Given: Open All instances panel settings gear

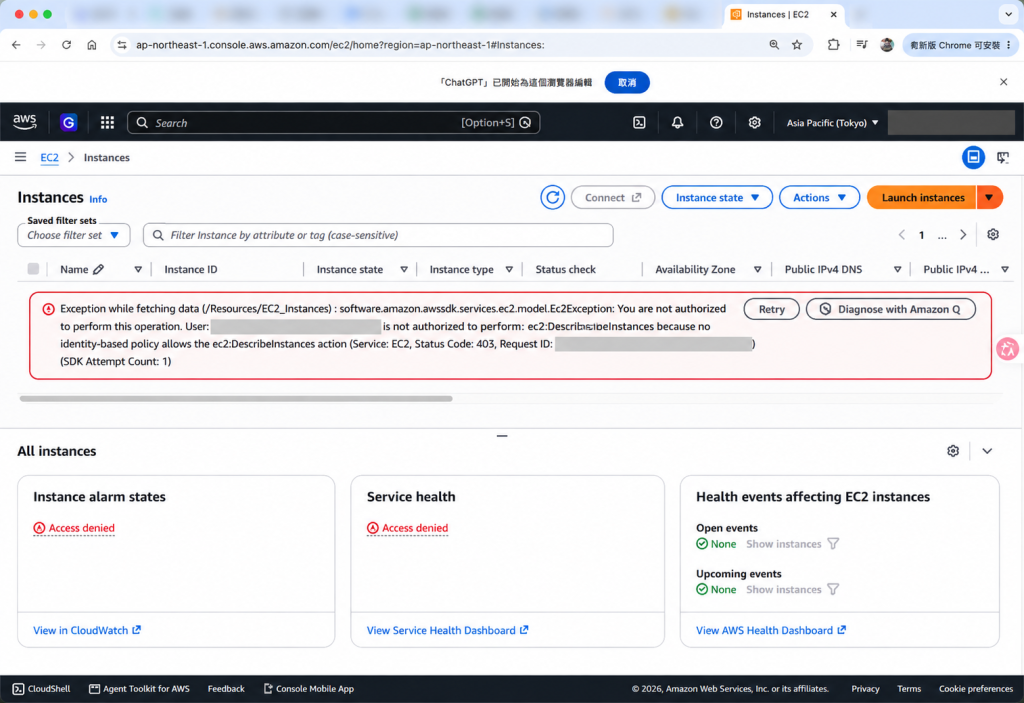Looking at the screenshot, I should (953, 451).
